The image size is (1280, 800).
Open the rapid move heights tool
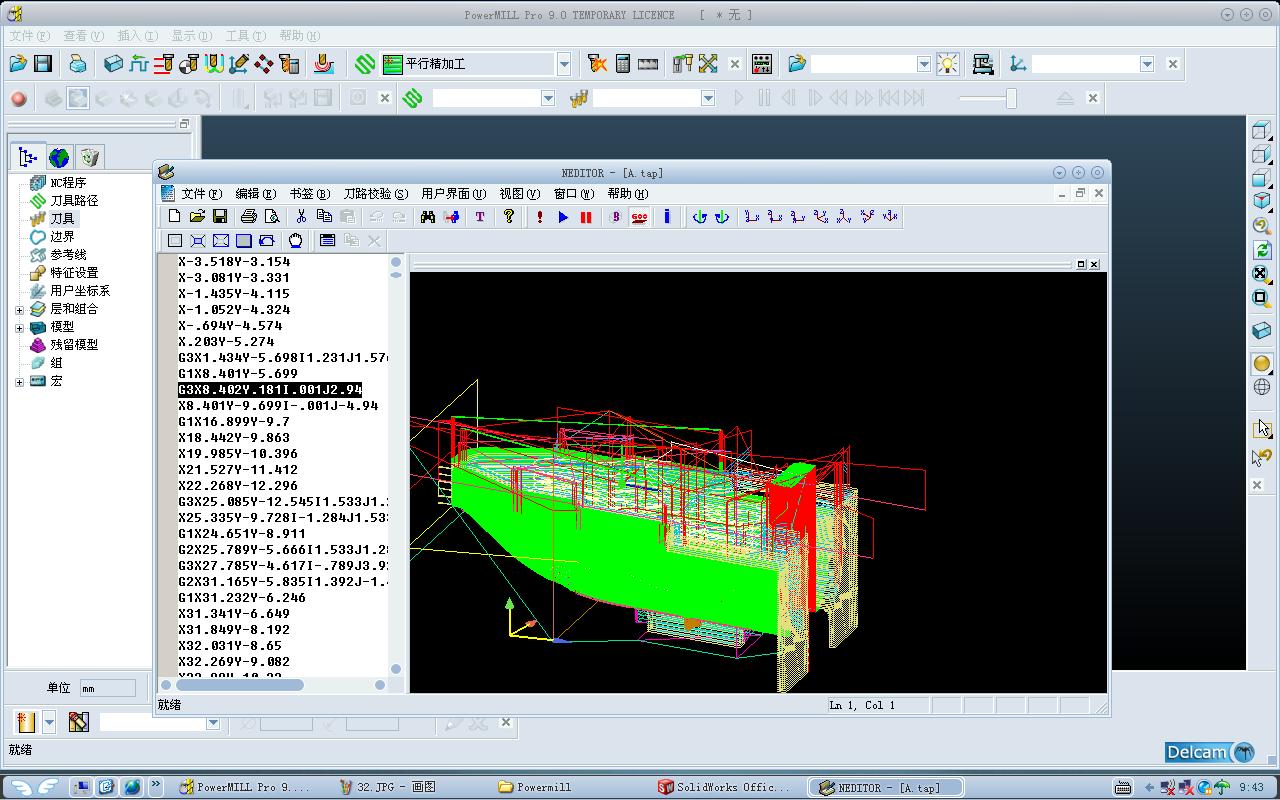(138, 64)
